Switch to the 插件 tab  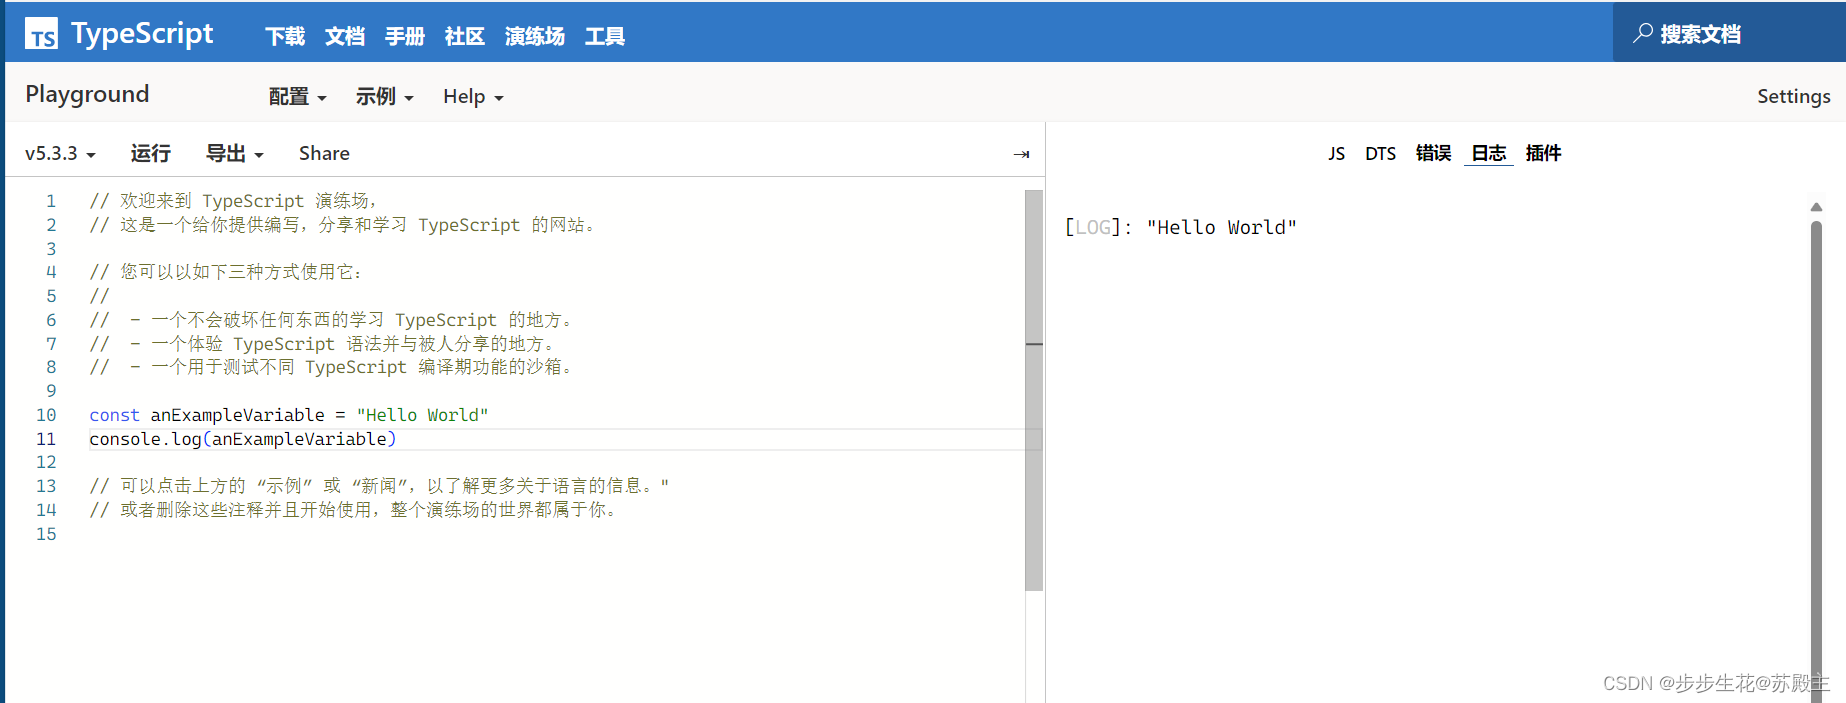point(1543,153)
